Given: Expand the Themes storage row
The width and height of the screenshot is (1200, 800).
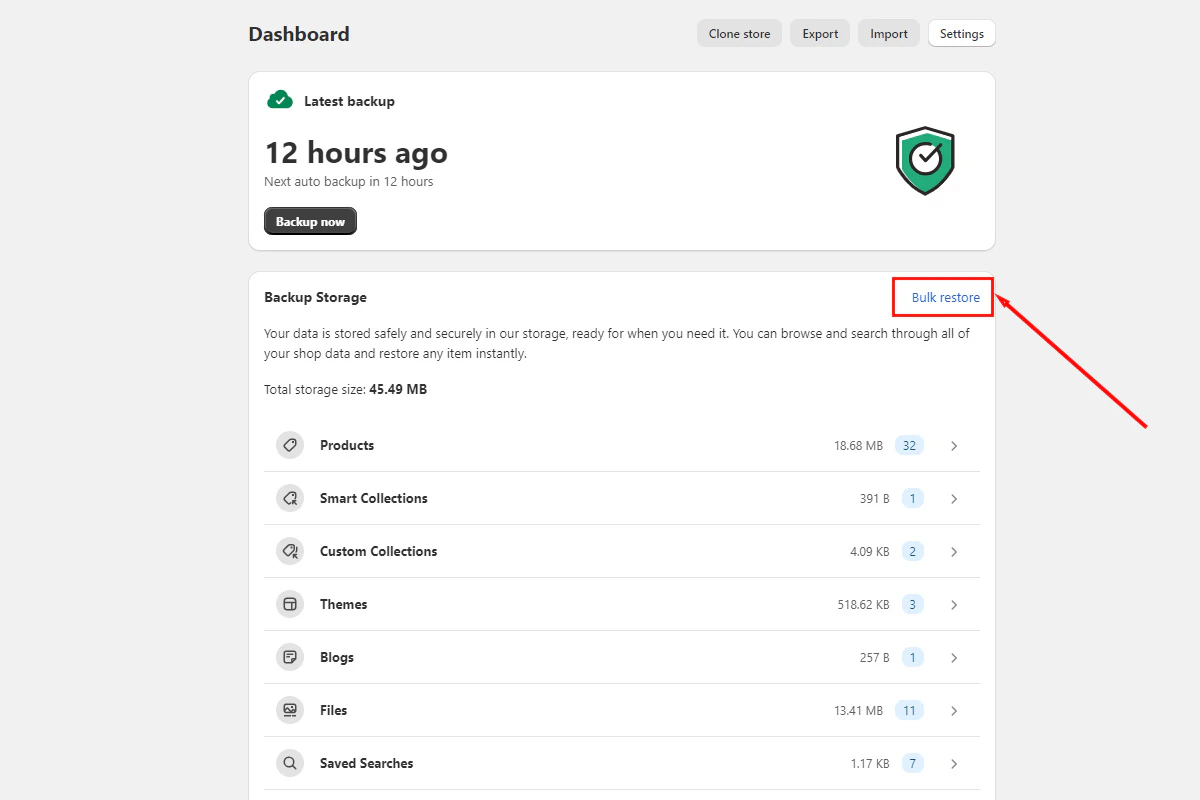Looking at the screenshot, I should pos(953,604).
